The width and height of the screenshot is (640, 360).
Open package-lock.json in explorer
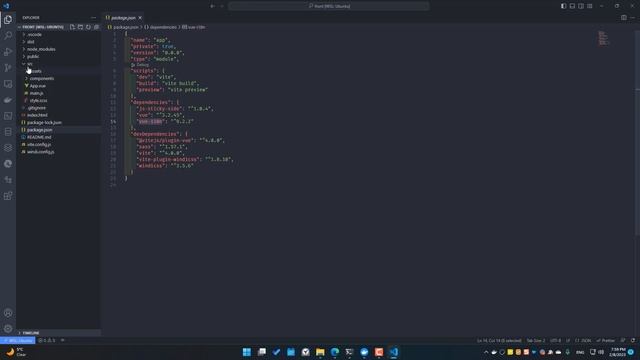[59, 122]
